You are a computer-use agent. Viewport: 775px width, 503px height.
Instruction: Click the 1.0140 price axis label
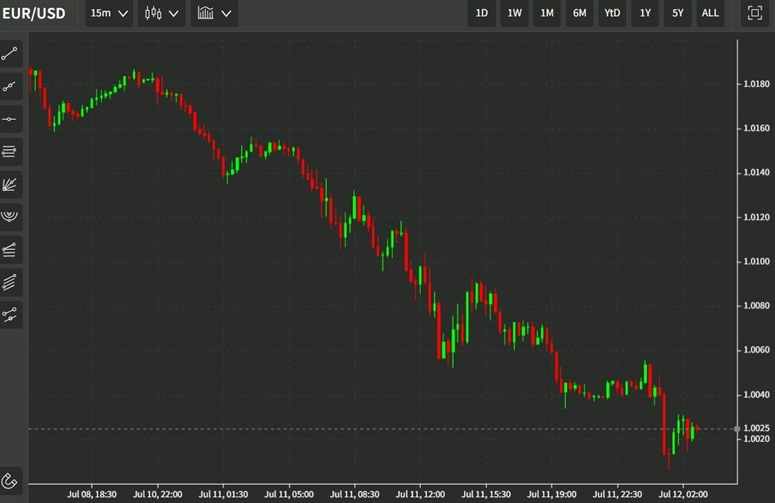(x=756, y=172)
